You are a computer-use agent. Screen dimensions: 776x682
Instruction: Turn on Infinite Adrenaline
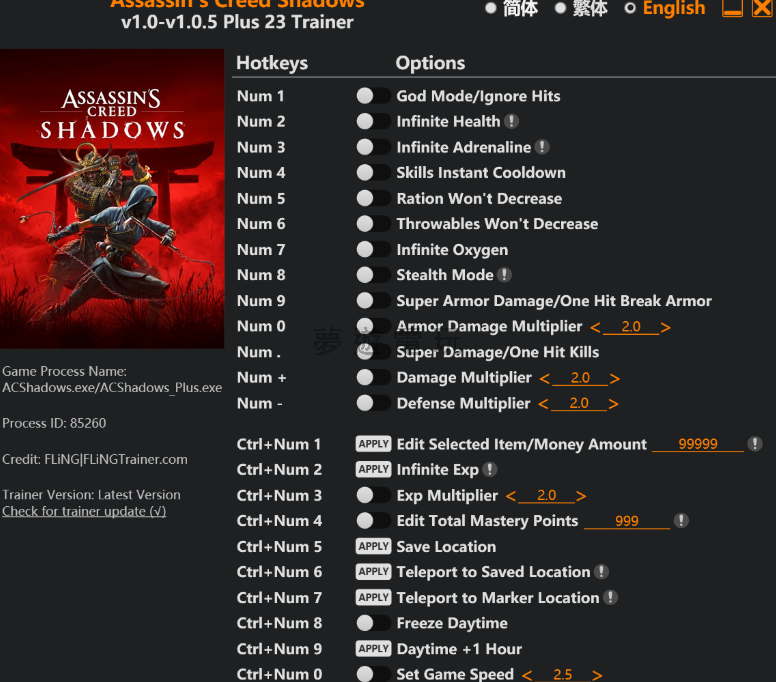(x=373, y=147)
